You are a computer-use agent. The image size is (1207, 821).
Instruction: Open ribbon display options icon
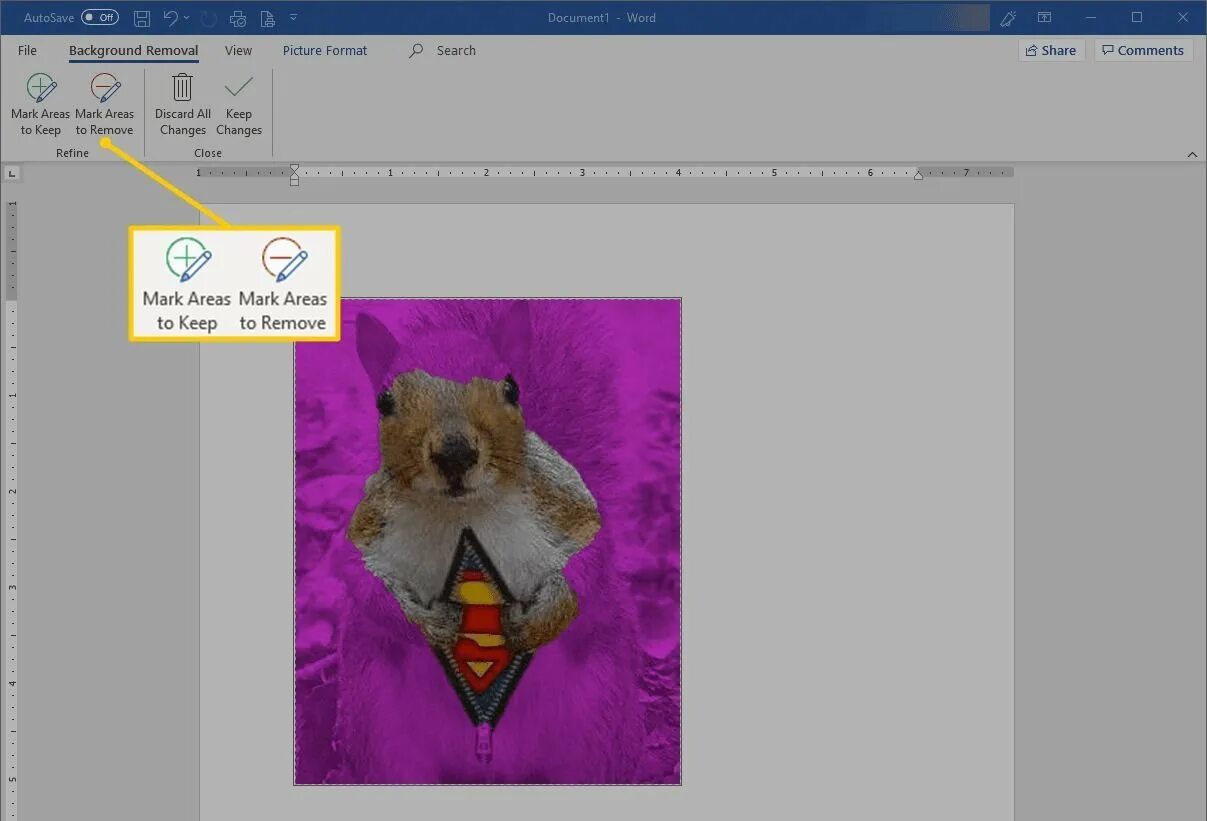tap(1044, 18)
